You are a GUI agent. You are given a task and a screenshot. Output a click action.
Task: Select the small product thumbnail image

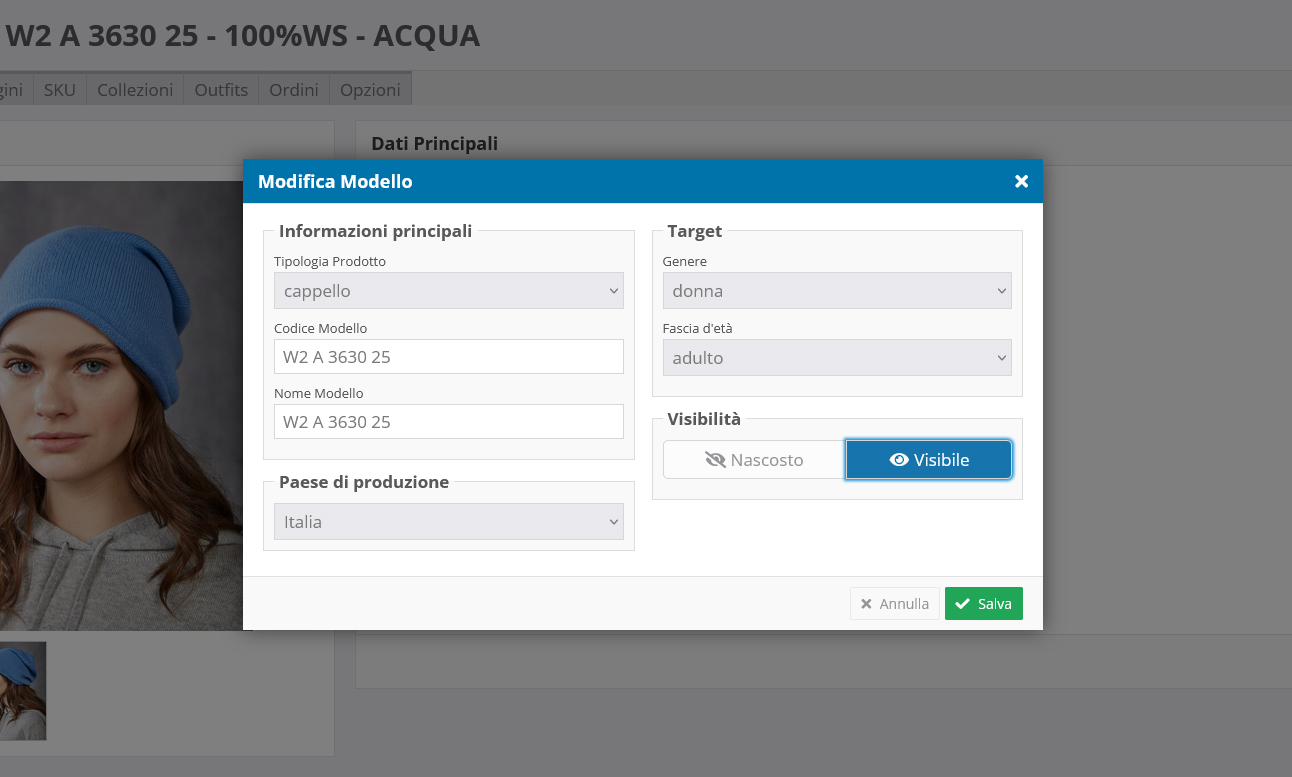point(22,690)
